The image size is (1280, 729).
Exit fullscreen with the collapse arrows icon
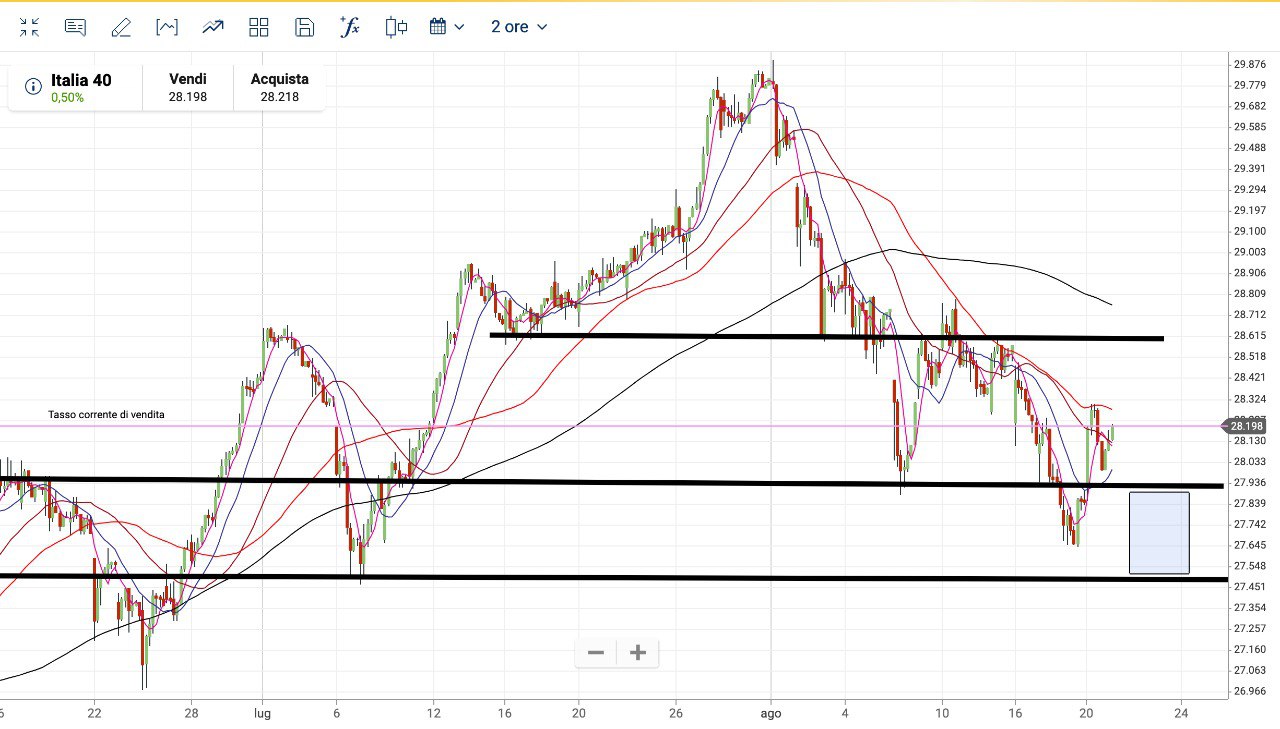coord(29,27)
